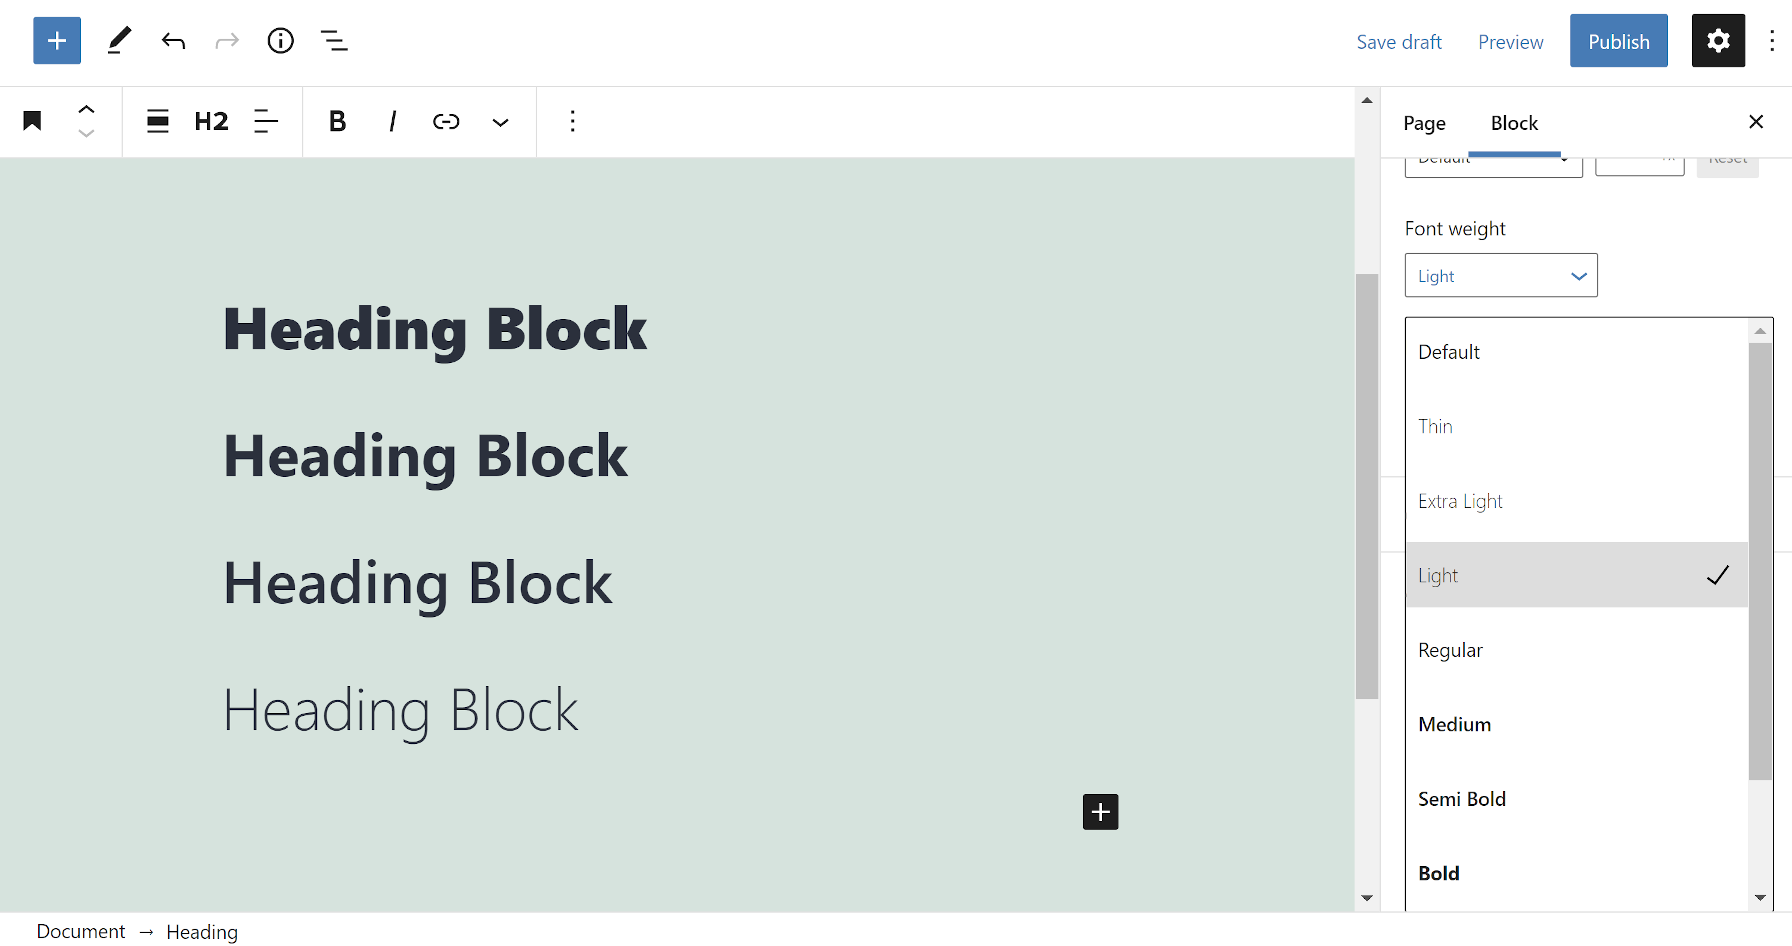Save the post as a draft
This screenshot has height=946, width=1792.
coord(1399,42)
